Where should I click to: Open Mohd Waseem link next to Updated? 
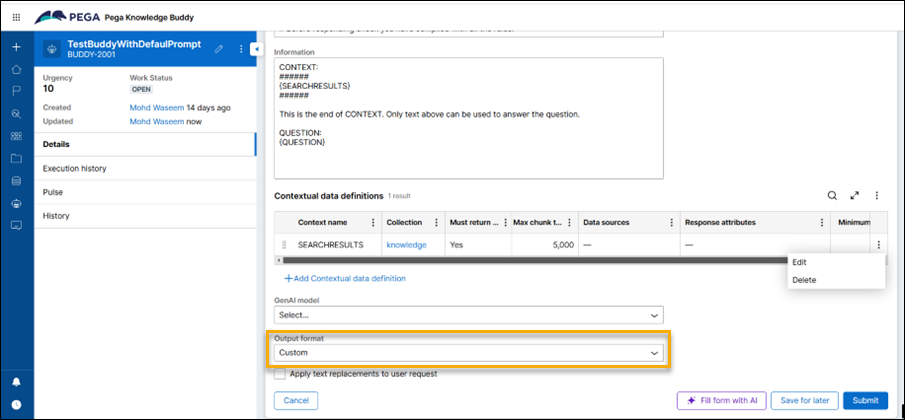tap(156, 121)
